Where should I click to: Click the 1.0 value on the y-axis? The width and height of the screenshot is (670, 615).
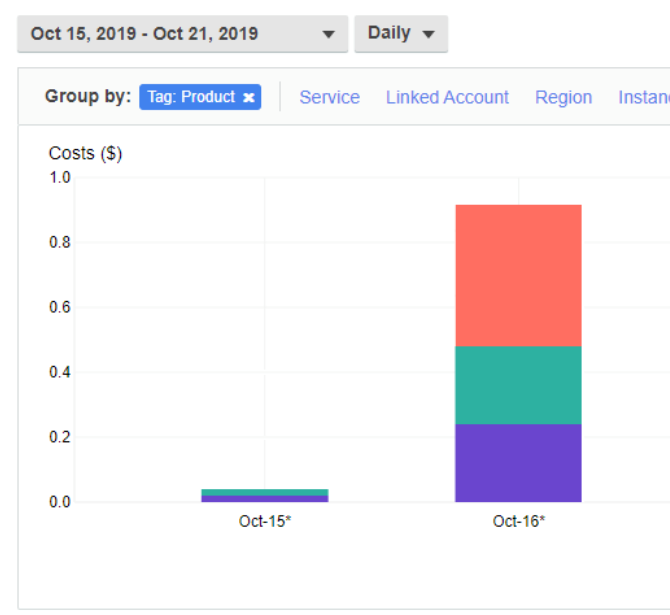pyautogui.click(x=60, y=178)
